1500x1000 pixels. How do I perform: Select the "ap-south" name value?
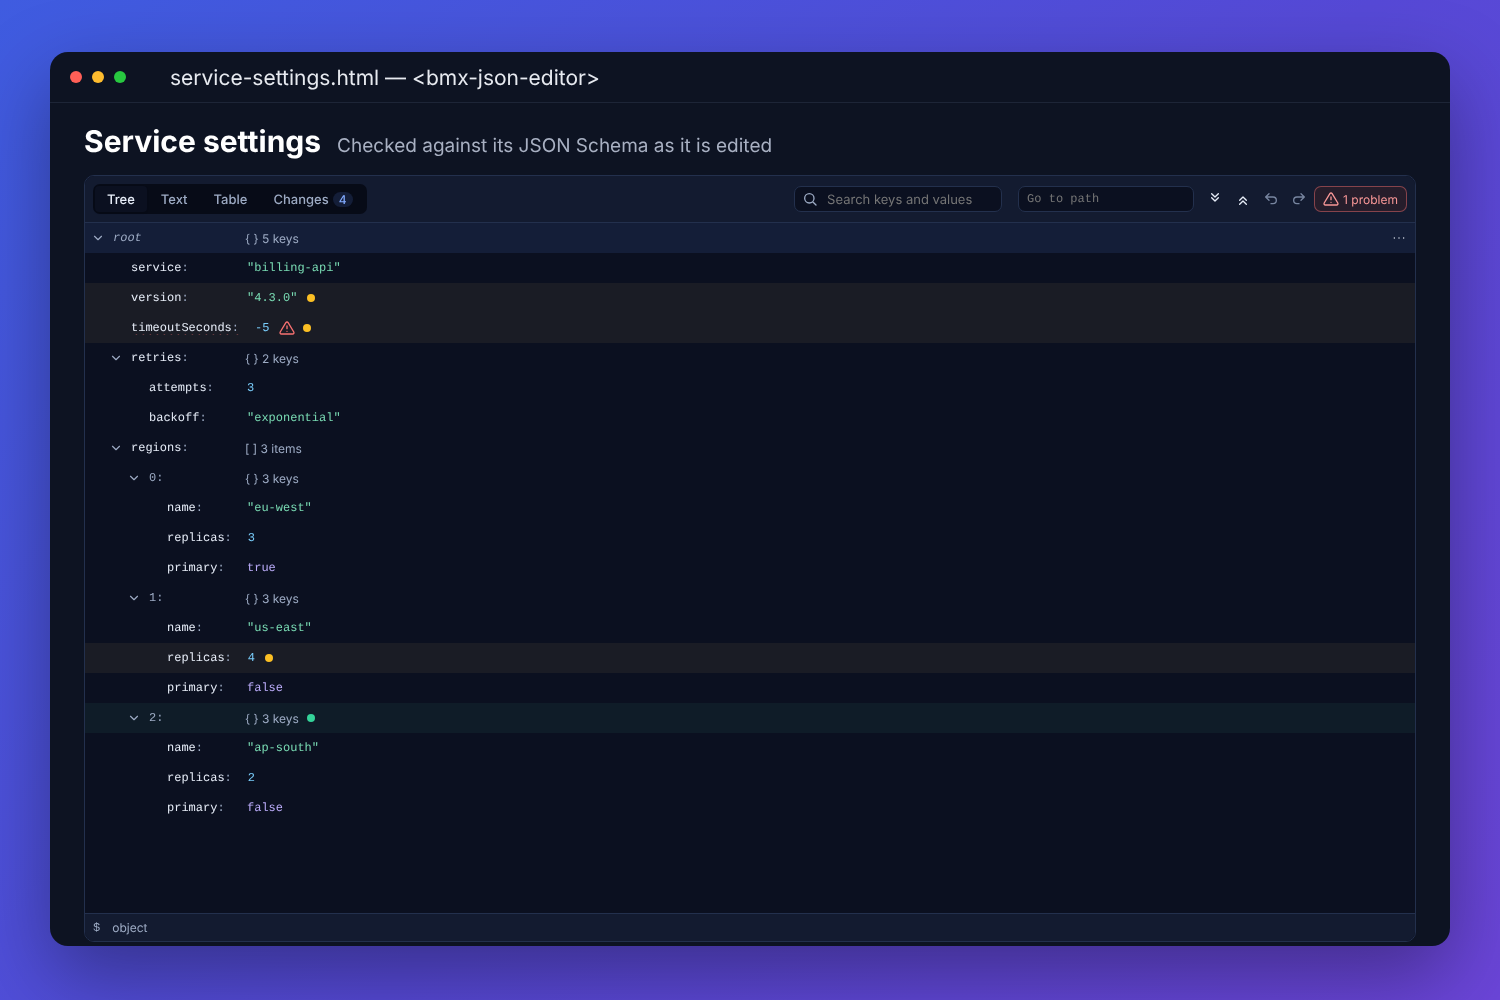(283, 748)
